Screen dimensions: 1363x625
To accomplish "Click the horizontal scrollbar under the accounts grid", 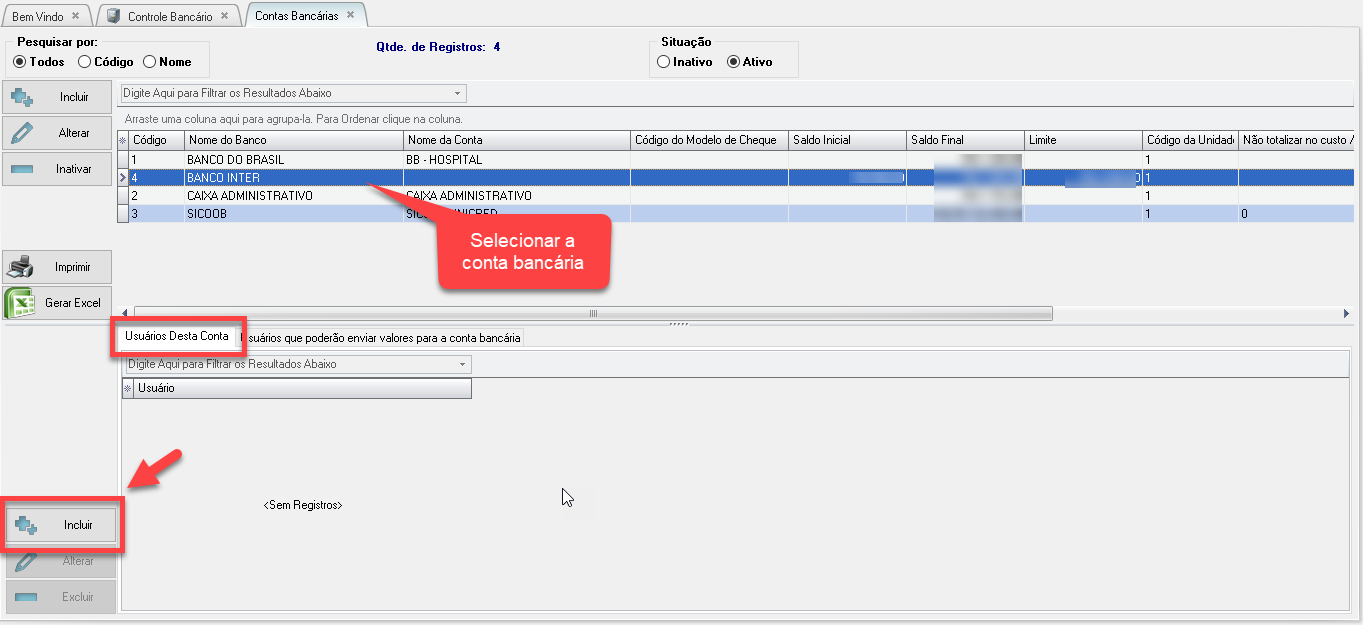I will (592, 313).
